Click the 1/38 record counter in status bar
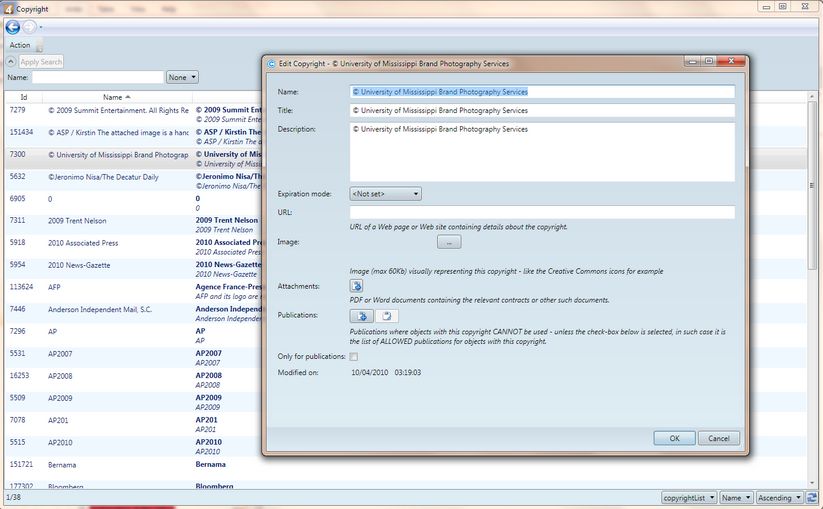 pos(14,497)
